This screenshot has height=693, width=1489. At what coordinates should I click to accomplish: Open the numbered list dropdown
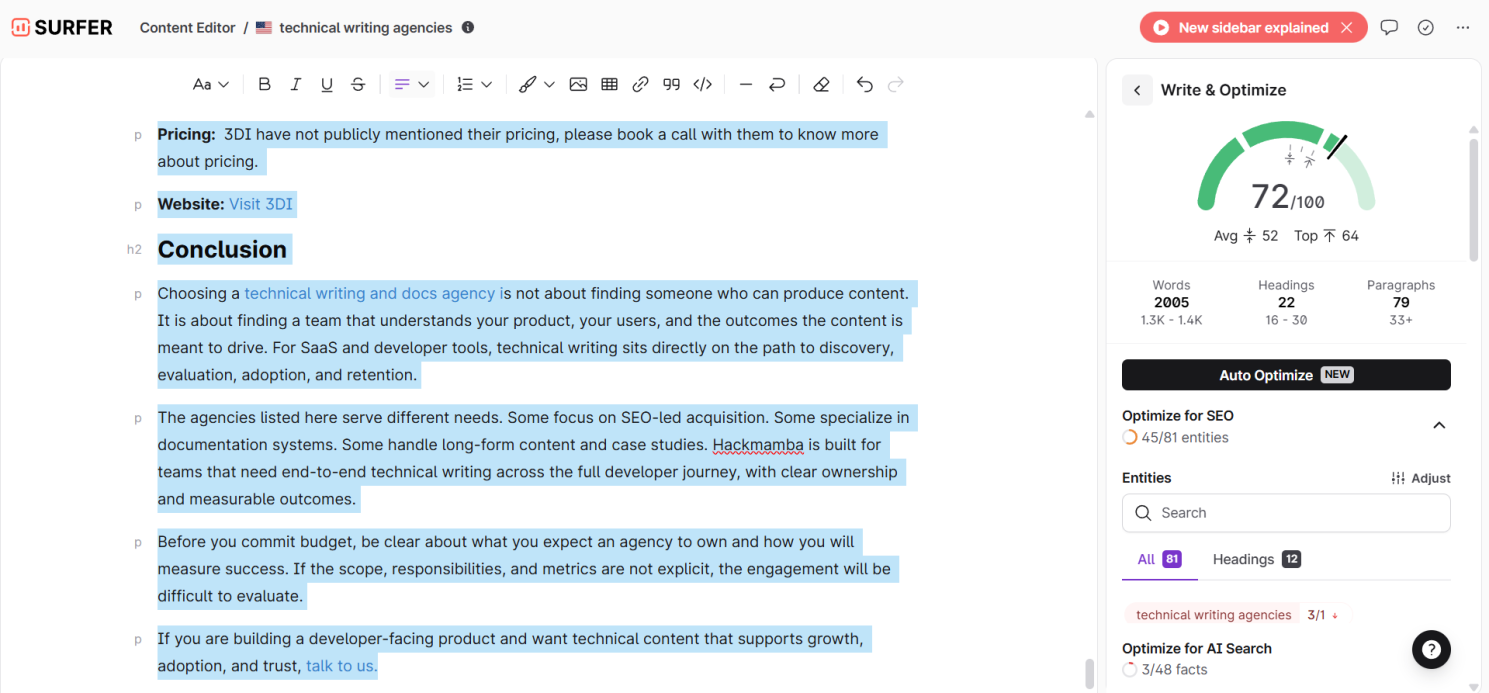pyautogui.click(x=474, y=85)
